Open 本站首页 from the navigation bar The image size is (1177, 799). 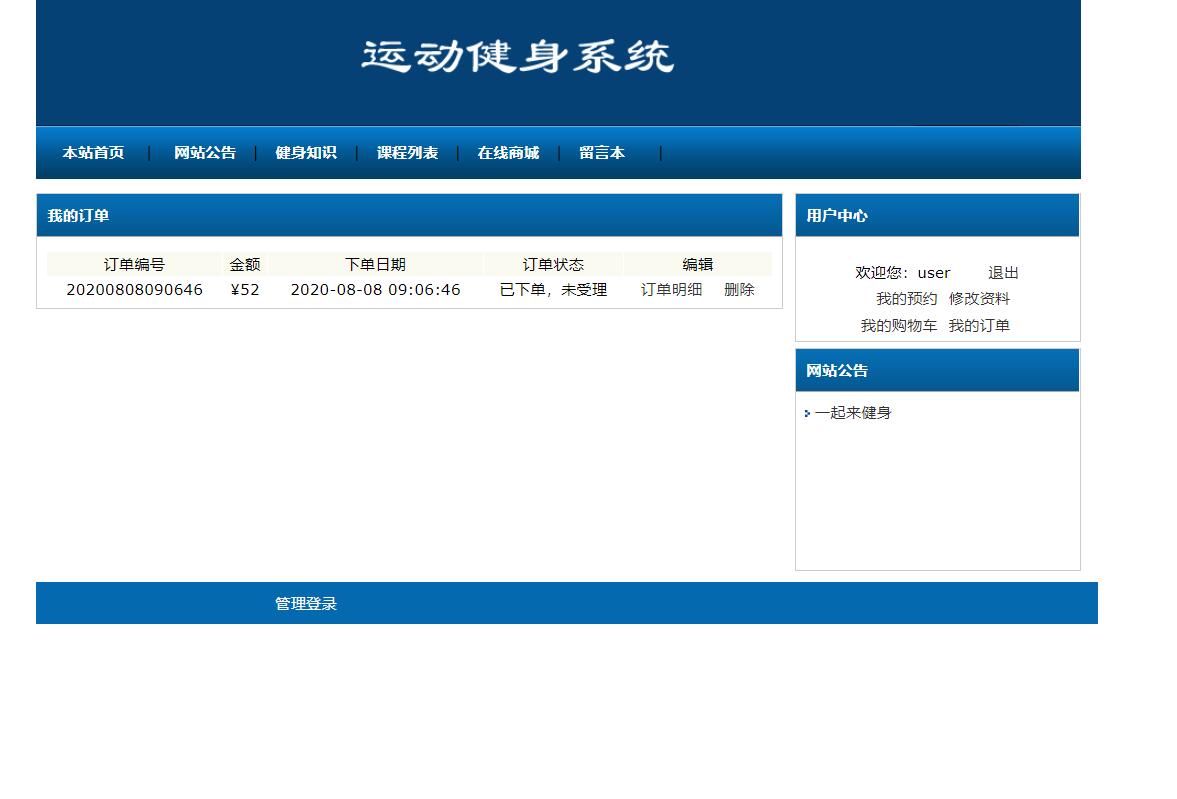(x=92, y=153)
